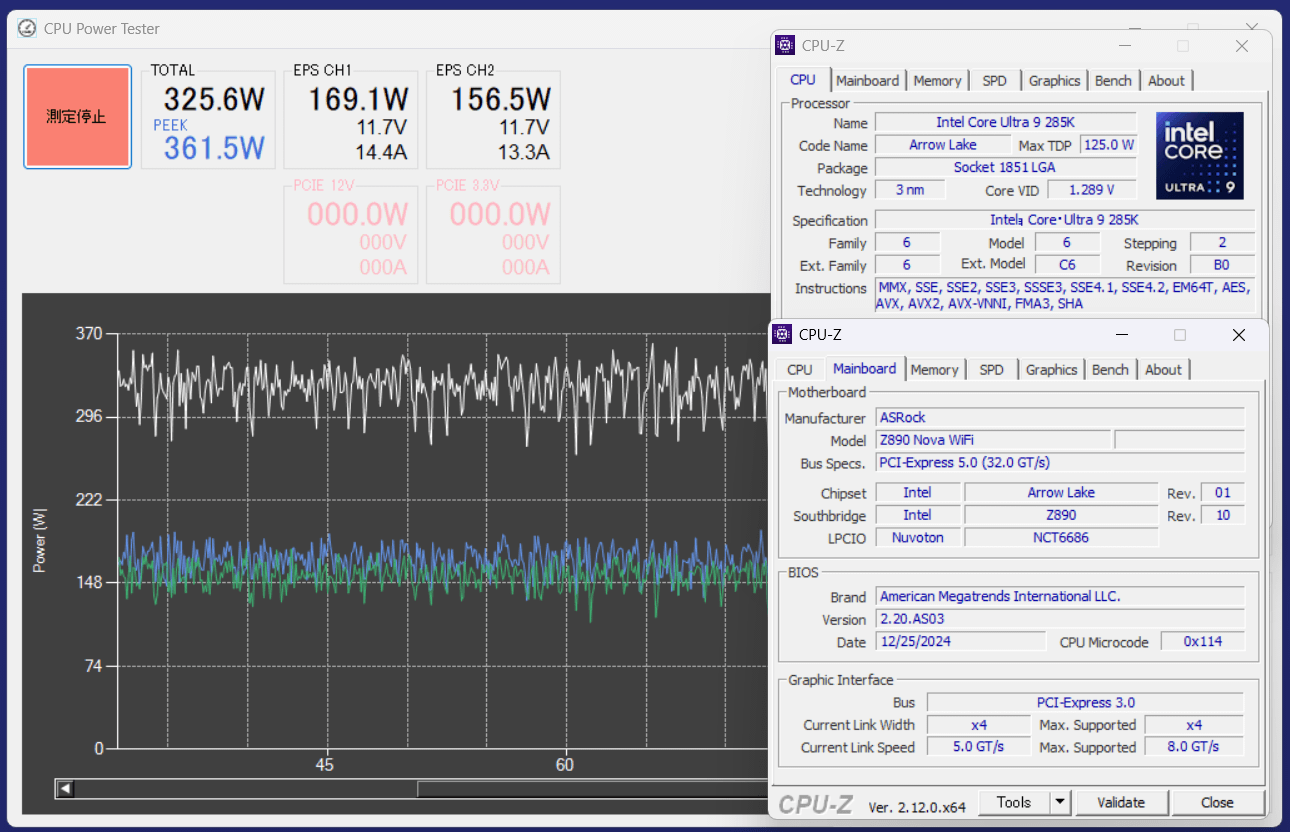Screen dimensions: 1290x832
Task: Open Graphics tab in front CPU-Z window
Action: click(x=1052, y=370)
